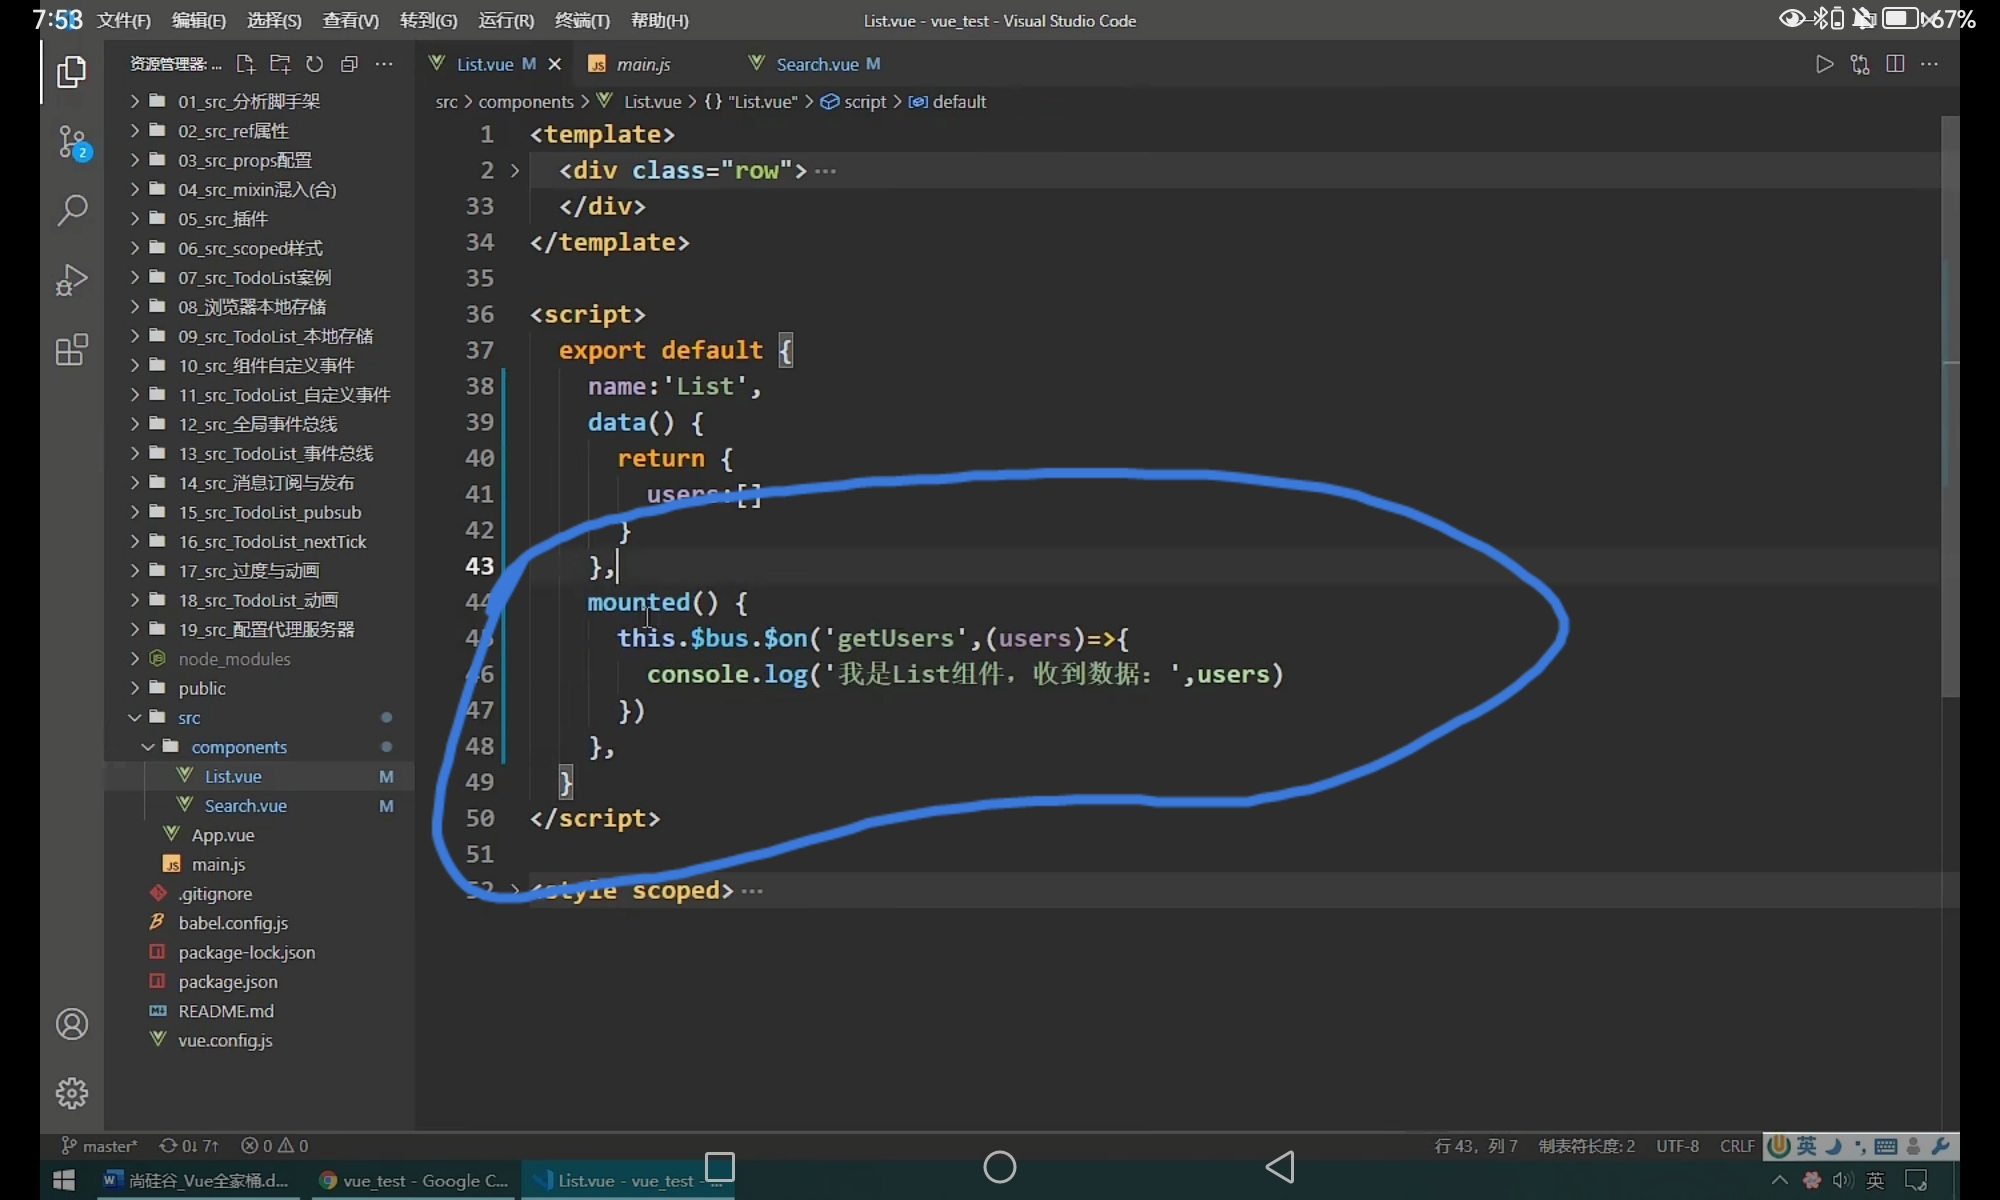The image size is (2000, 1200).
Task: Open the Explorer view in activity bar
Action: [x=71, y=72]
